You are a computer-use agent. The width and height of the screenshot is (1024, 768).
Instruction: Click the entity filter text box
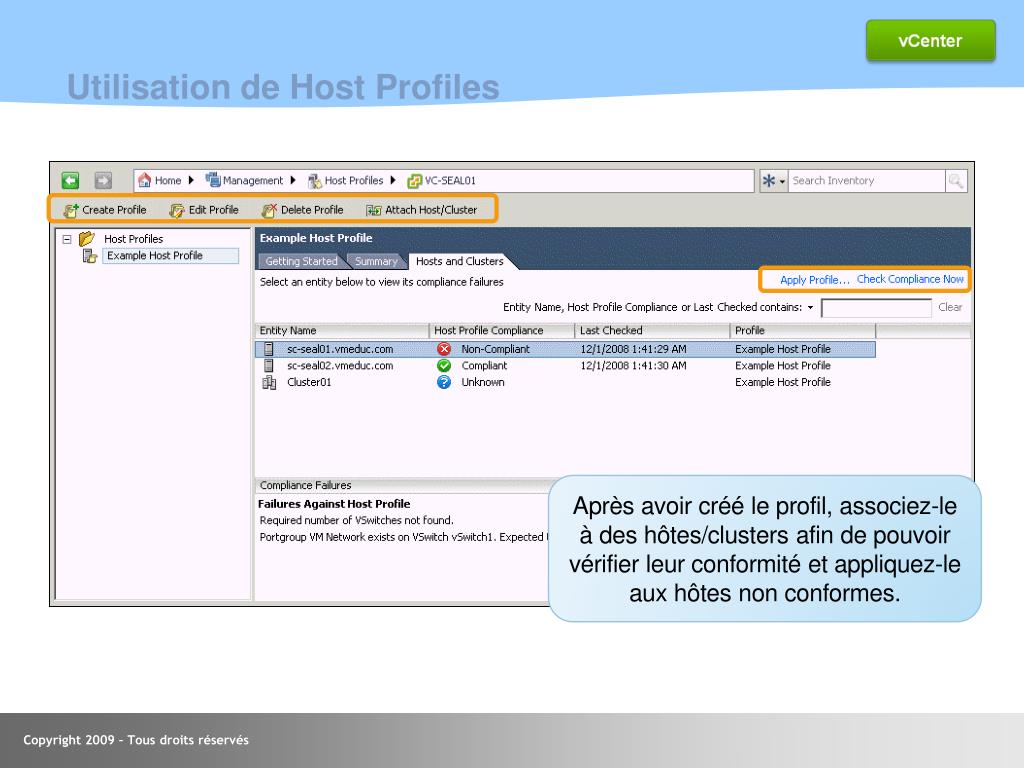click(x=876, y=308)
